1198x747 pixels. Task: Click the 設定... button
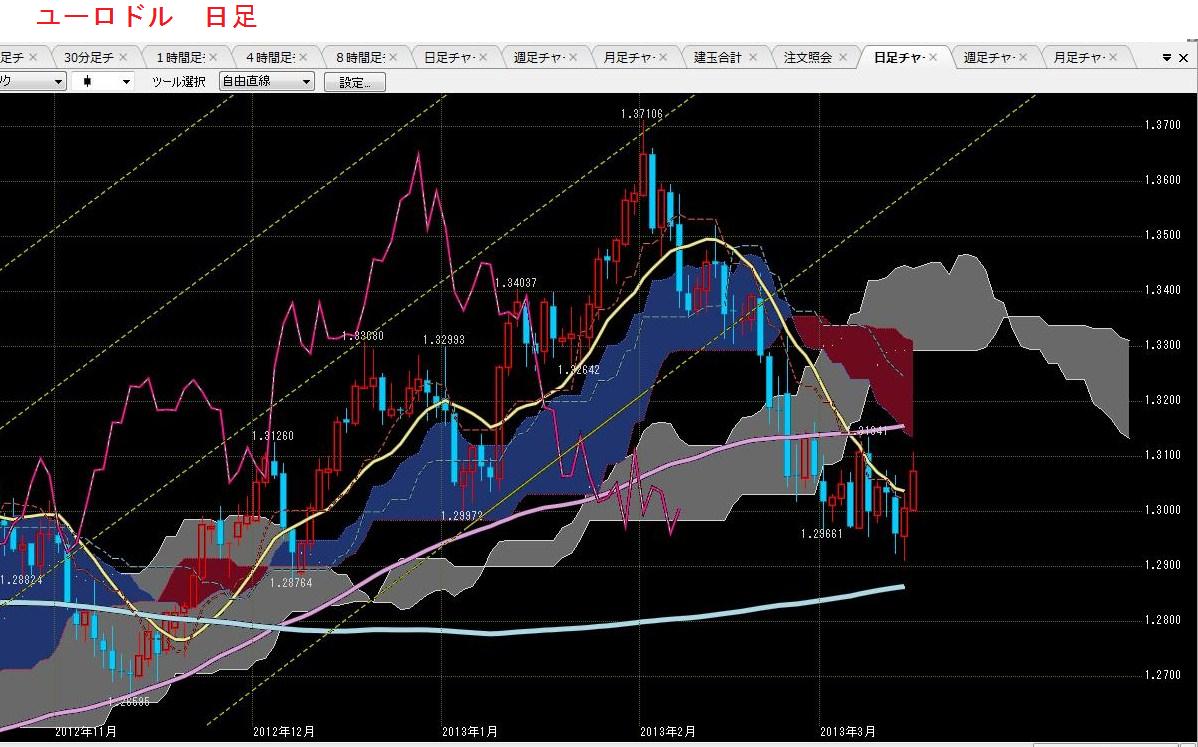(x=355, y=82)
